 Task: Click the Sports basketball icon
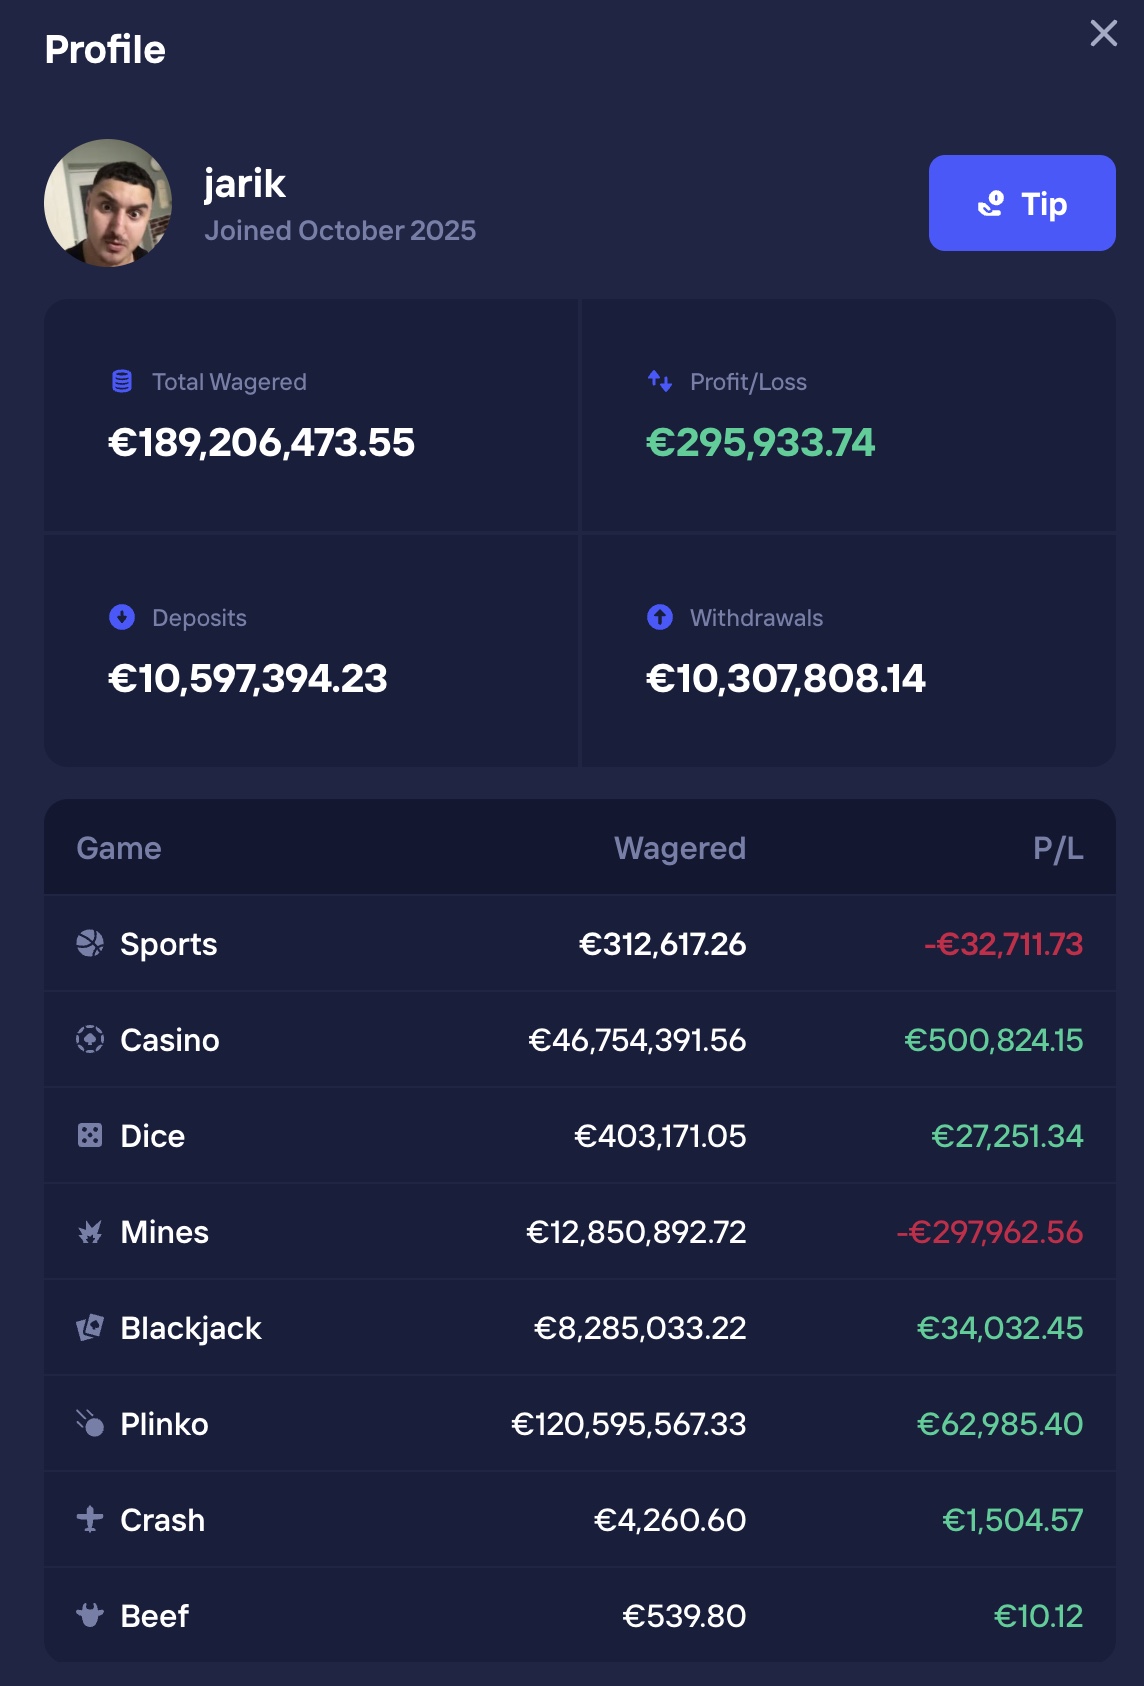click(x=90, y=943)
